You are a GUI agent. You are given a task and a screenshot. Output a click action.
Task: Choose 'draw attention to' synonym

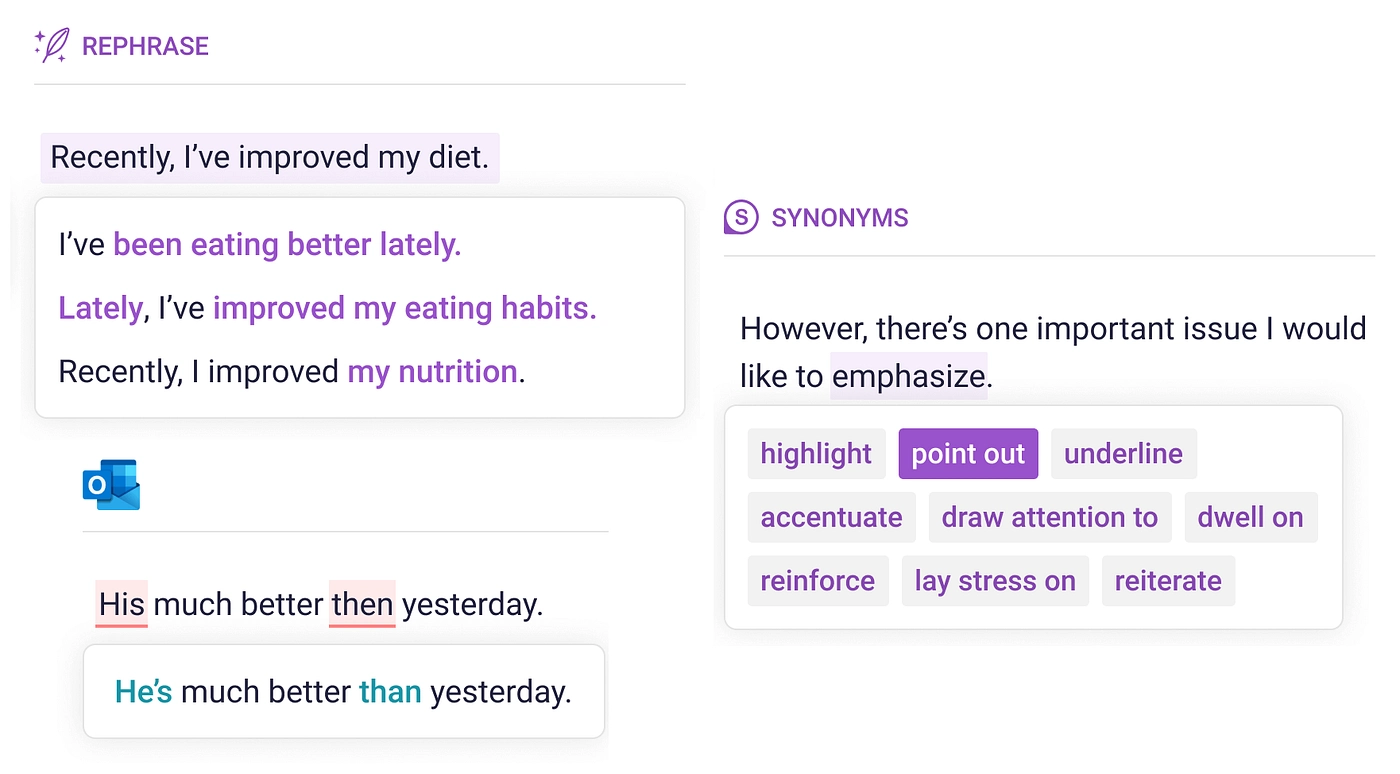coord(1049,518)
